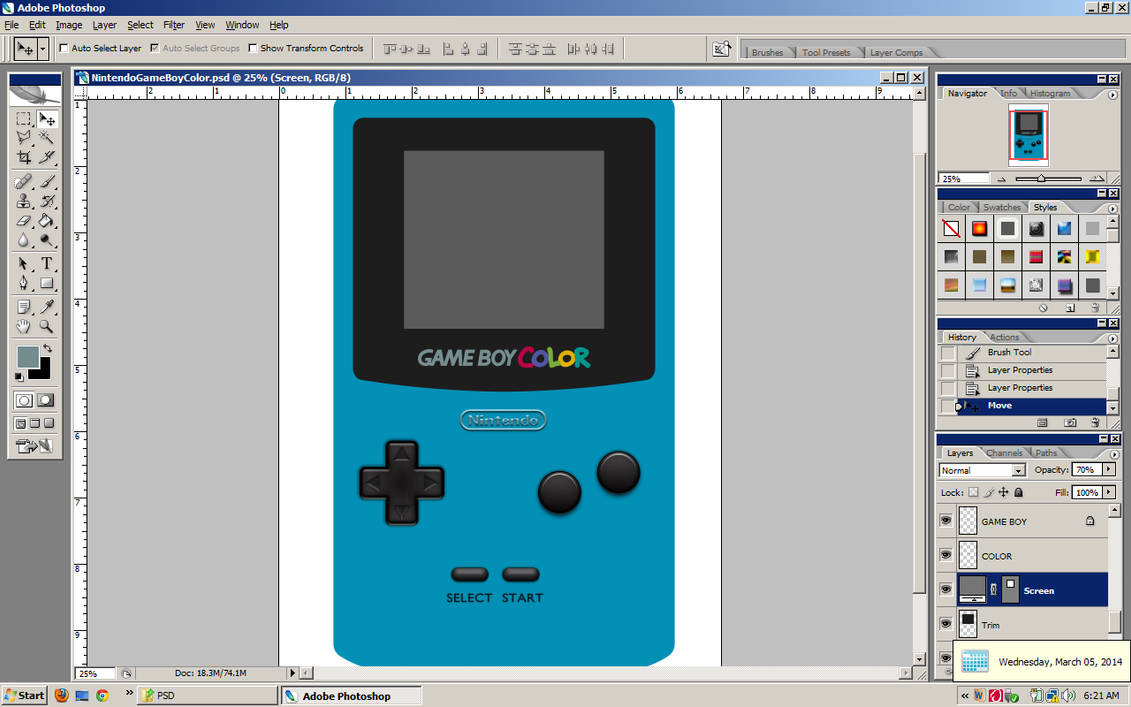Hide the COLOR layer
This screenshot has width=1131, height=707.
coord(946,555)
